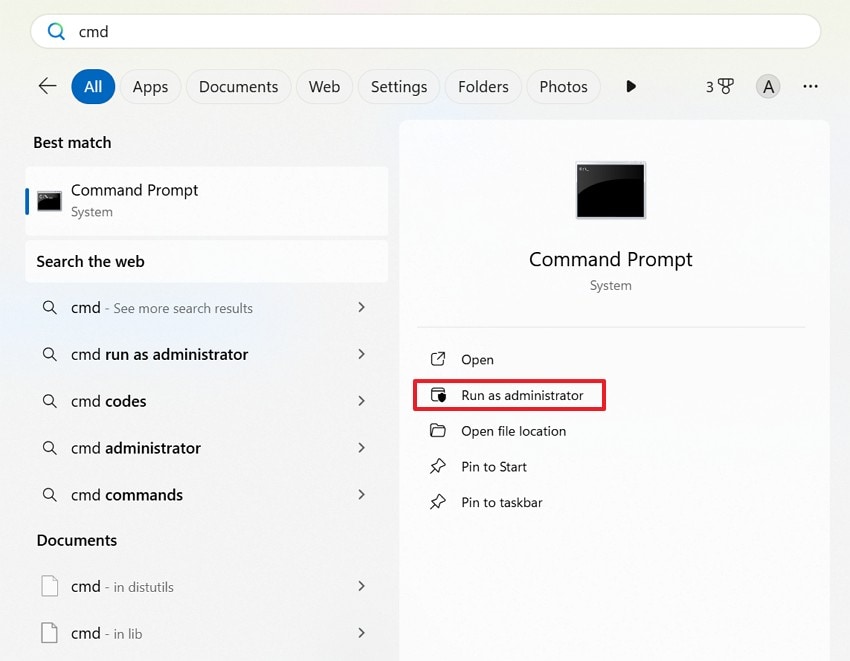Open the three-dots options menu
Viewport: 850px width, 661px height.
pyautogui.click(x=810, y=86)
